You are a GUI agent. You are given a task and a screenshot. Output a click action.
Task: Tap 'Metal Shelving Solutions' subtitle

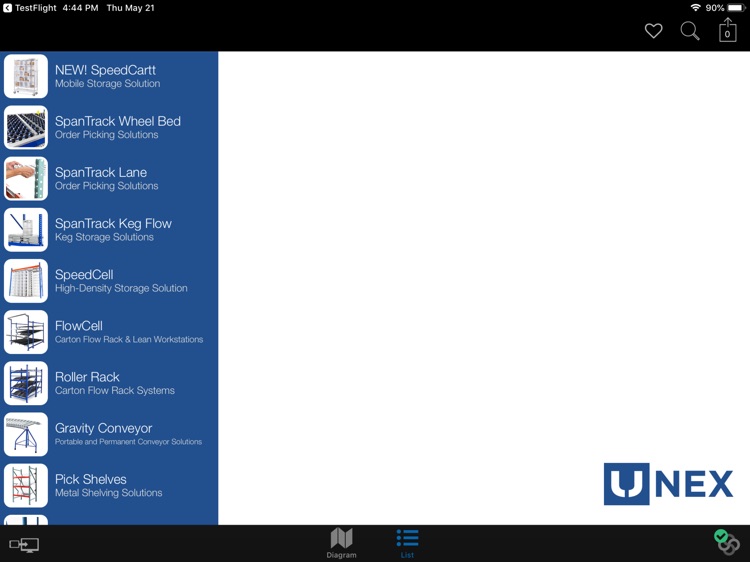coord(109,493)
